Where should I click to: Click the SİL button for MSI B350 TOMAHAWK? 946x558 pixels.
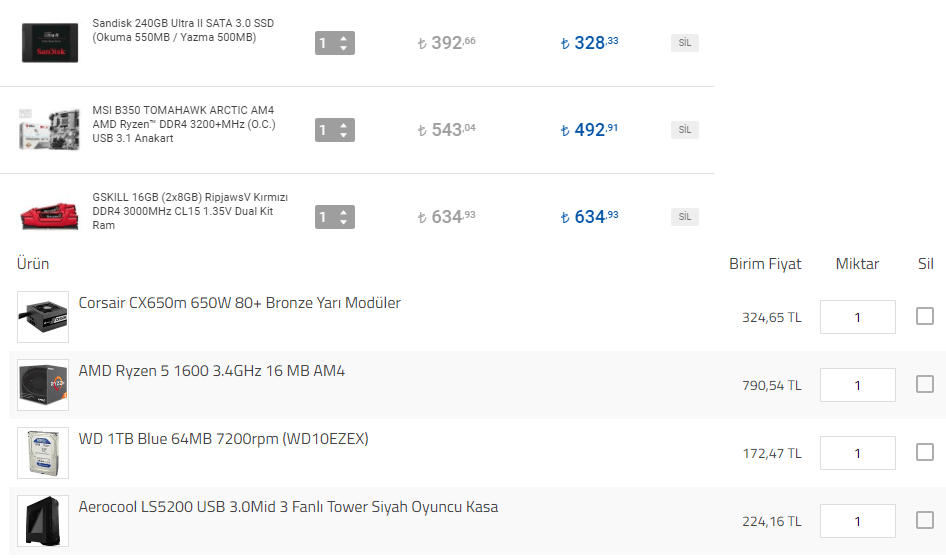(685, 130)
